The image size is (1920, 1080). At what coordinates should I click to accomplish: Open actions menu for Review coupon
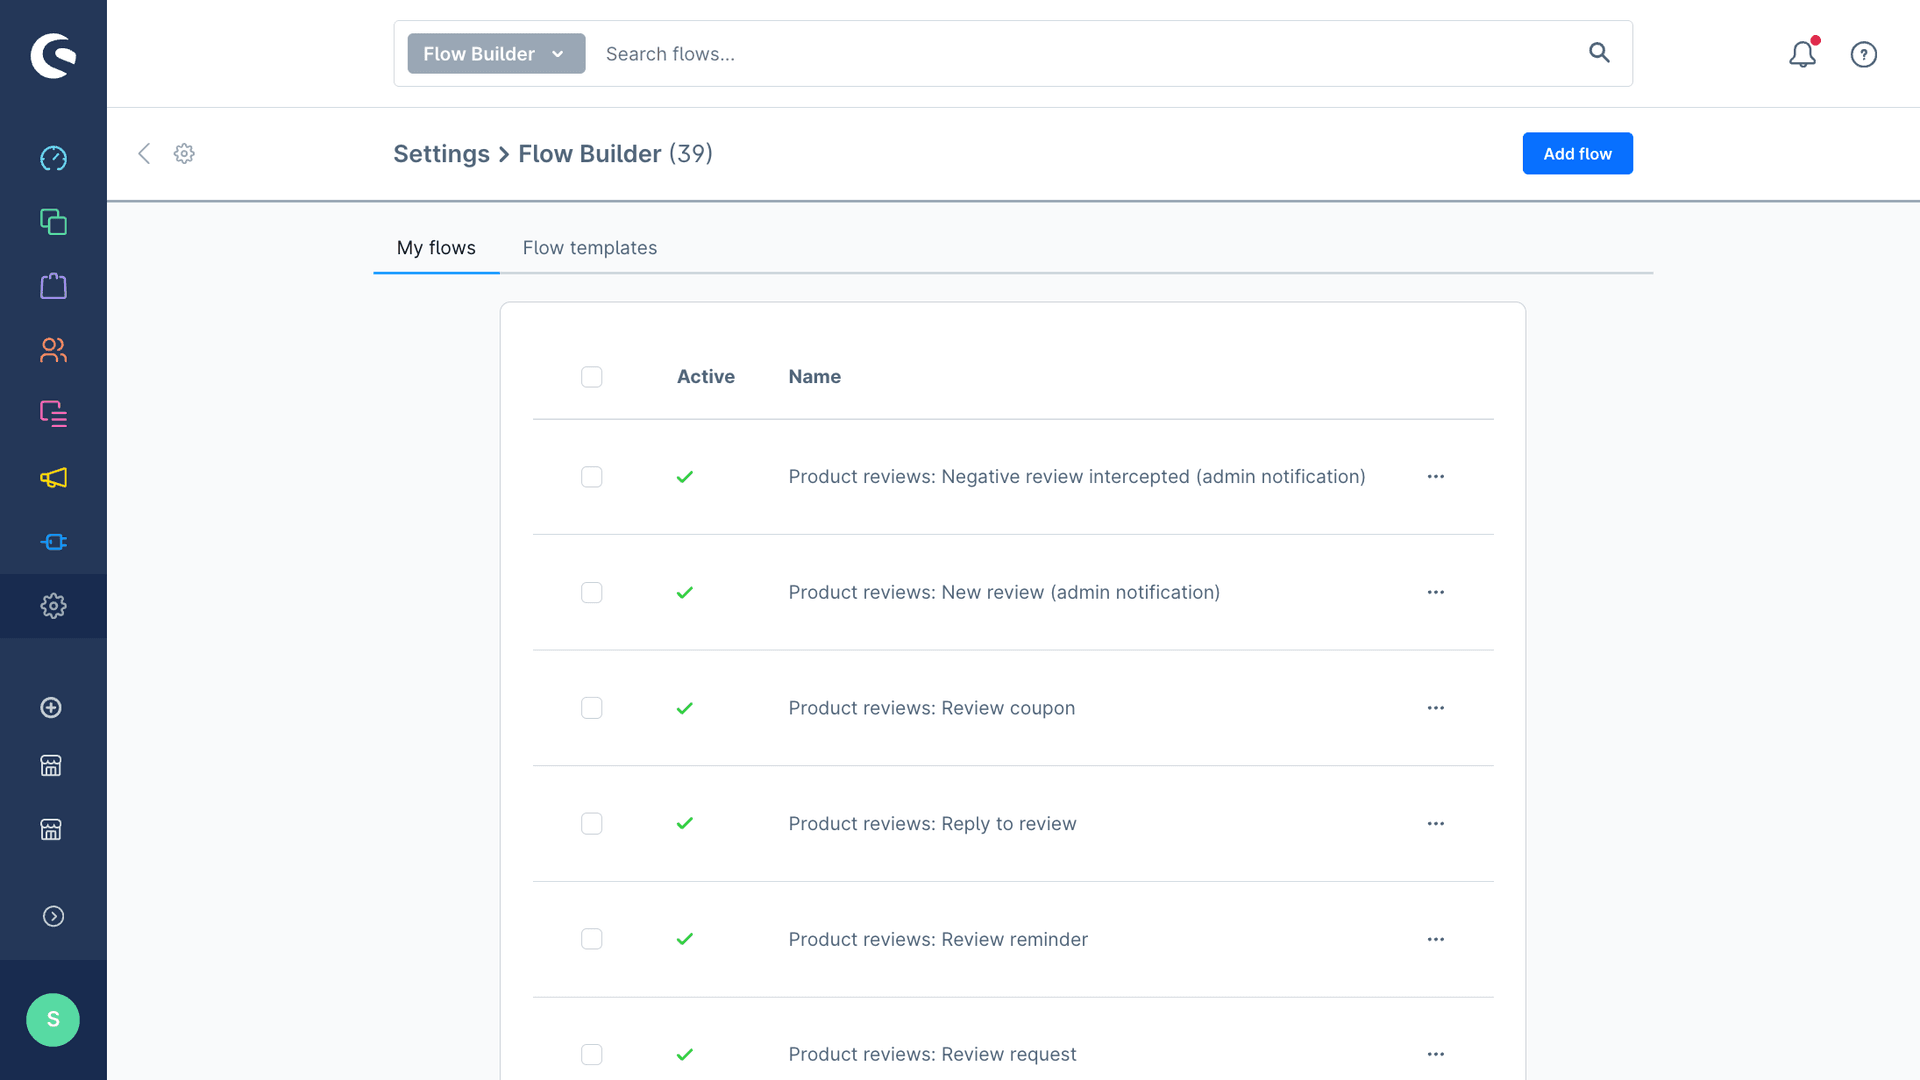[1436, 708]
